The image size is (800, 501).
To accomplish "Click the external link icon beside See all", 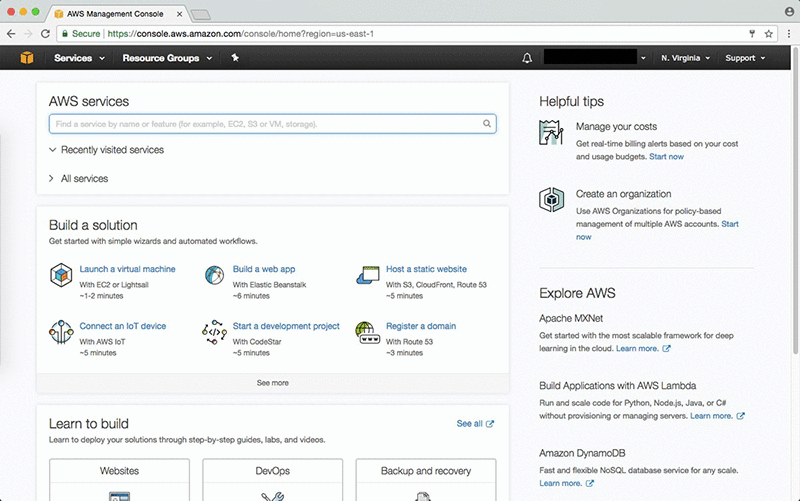I will tap(490, 424).
